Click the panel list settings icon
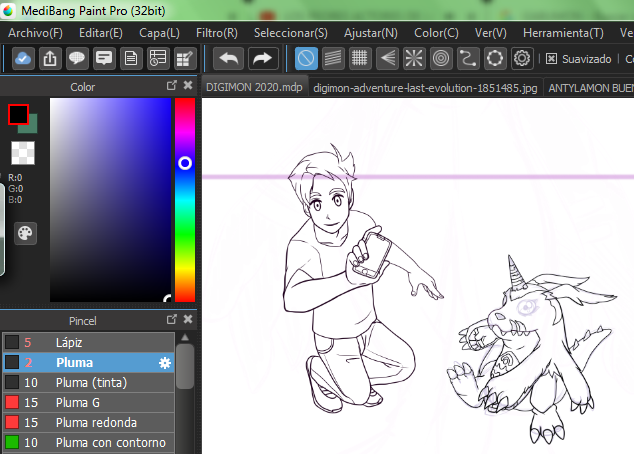634x454 pixels. pos(158,59)
